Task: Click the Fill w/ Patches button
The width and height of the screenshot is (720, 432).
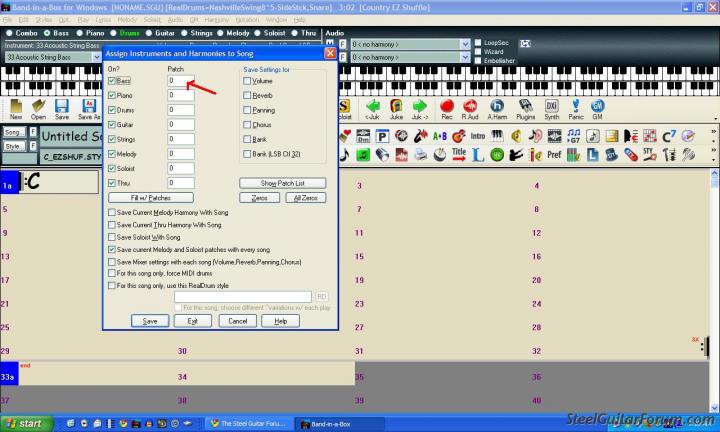Action: click(x=151, y=197)
